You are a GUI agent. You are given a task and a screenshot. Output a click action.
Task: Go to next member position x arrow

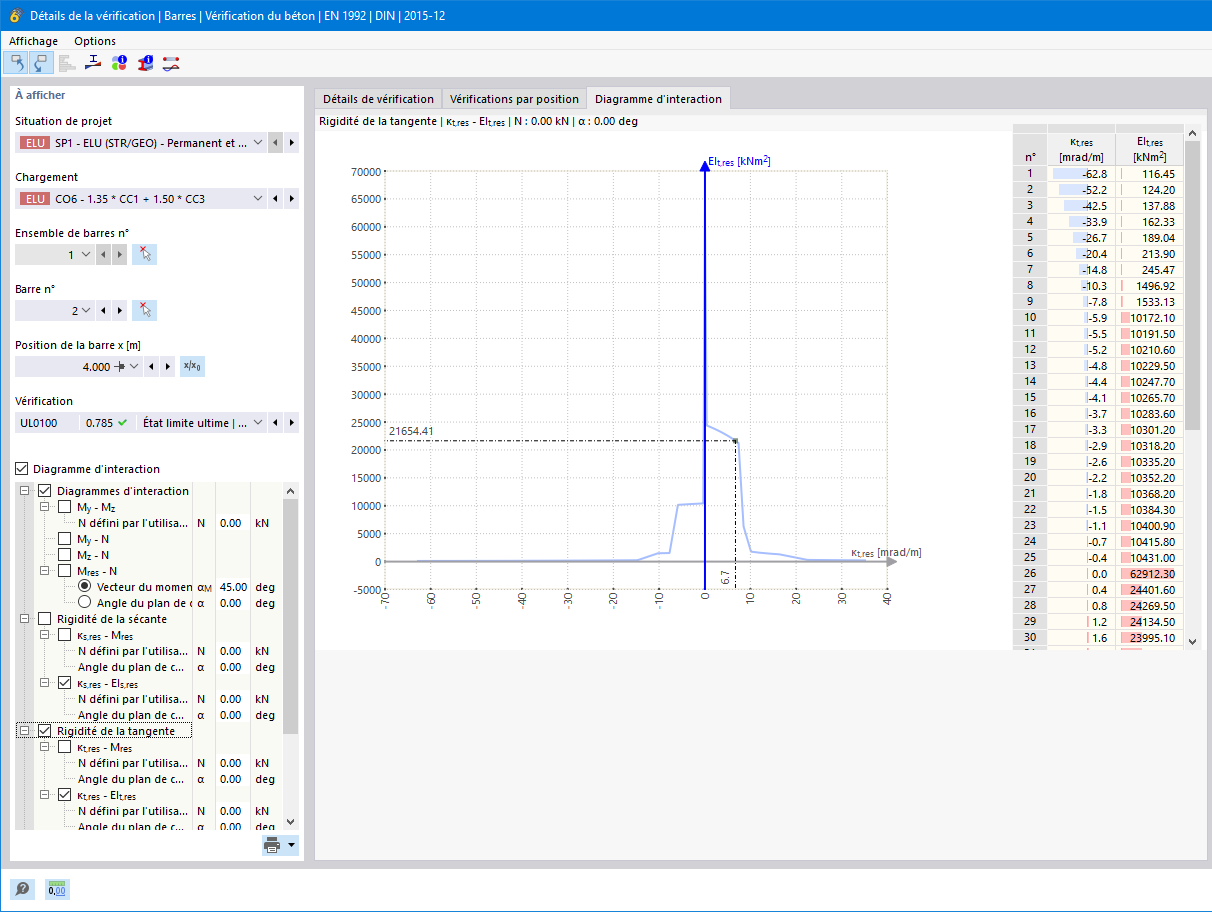click(x=167, y=367)
